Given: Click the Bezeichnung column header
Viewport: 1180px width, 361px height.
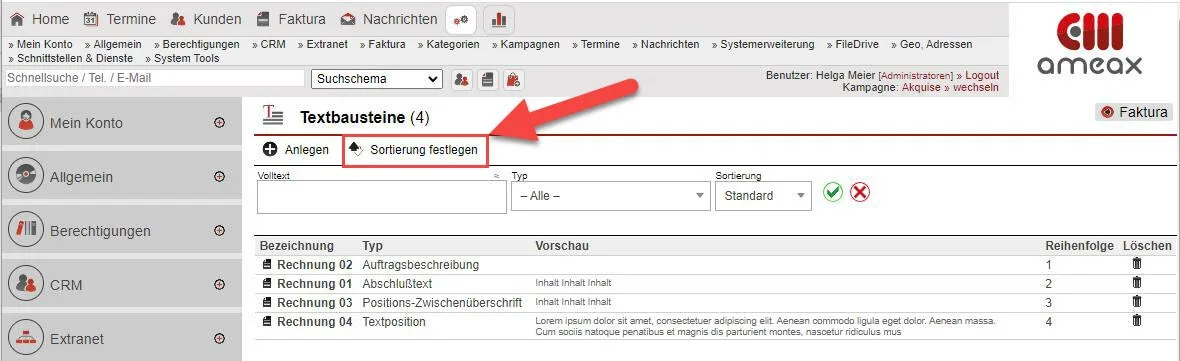Looking at the screenshot, I should [x=297, y=246].
